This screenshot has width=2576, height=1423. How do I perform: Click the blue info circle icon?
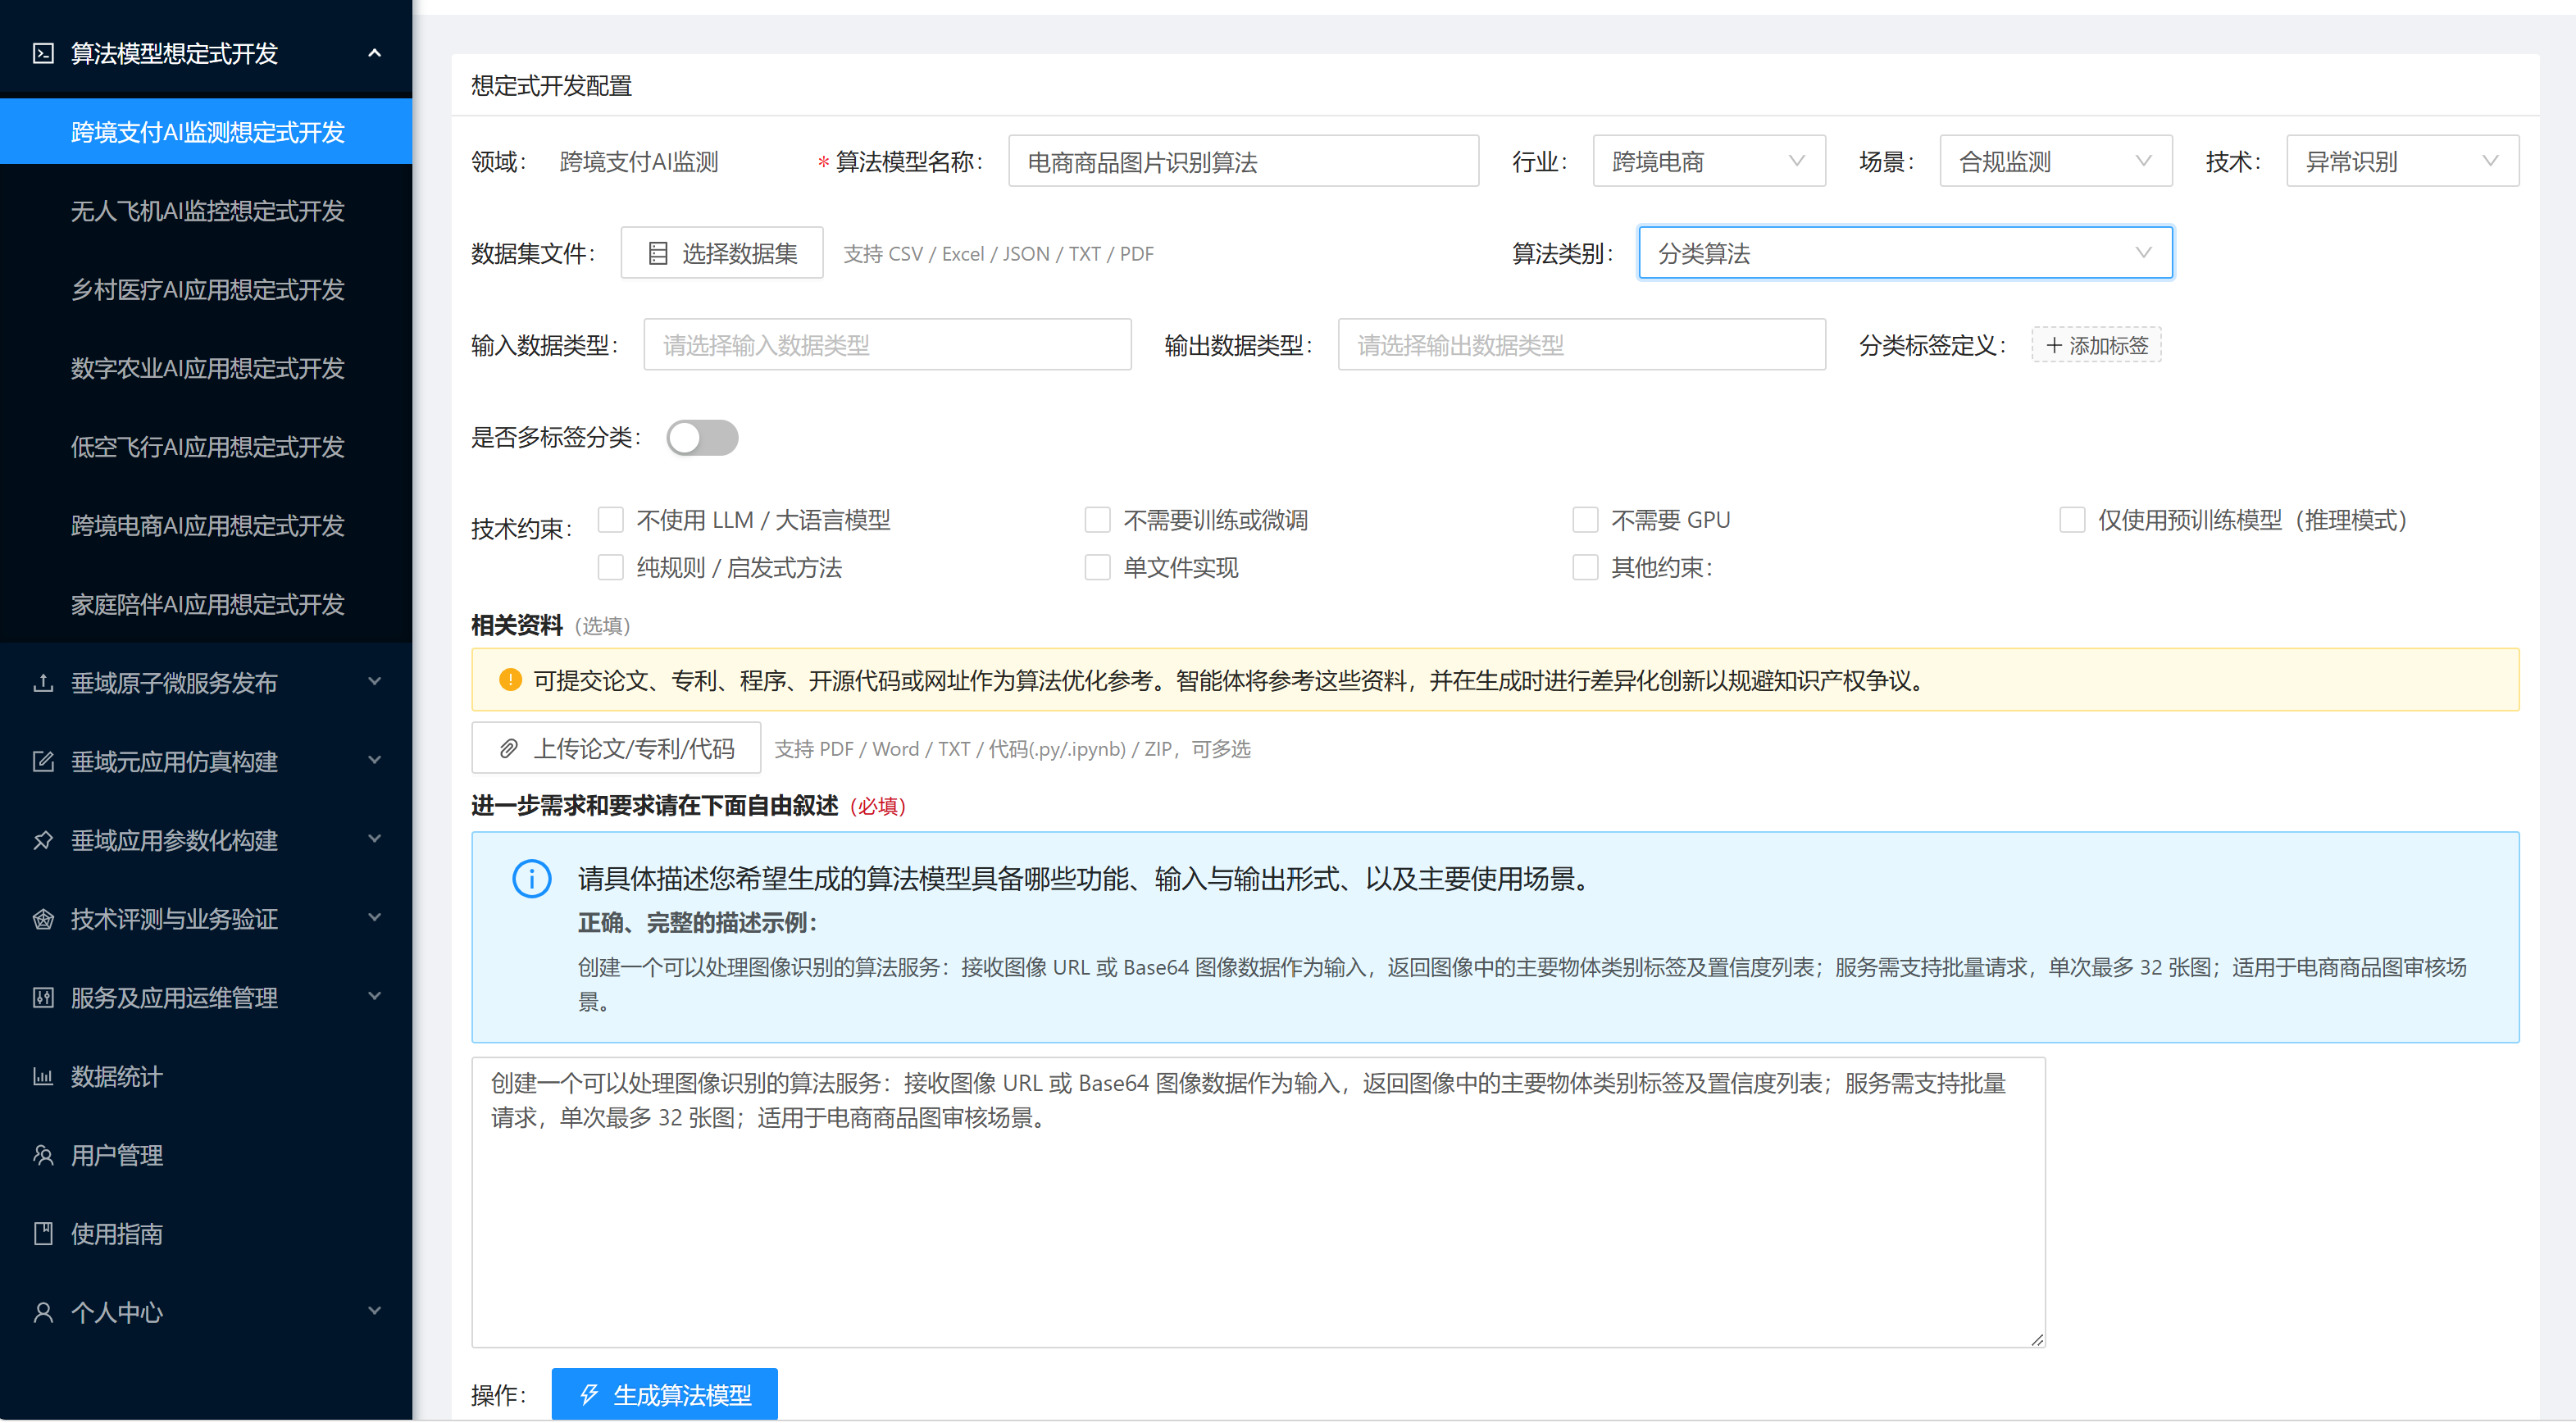coord(532,880)
